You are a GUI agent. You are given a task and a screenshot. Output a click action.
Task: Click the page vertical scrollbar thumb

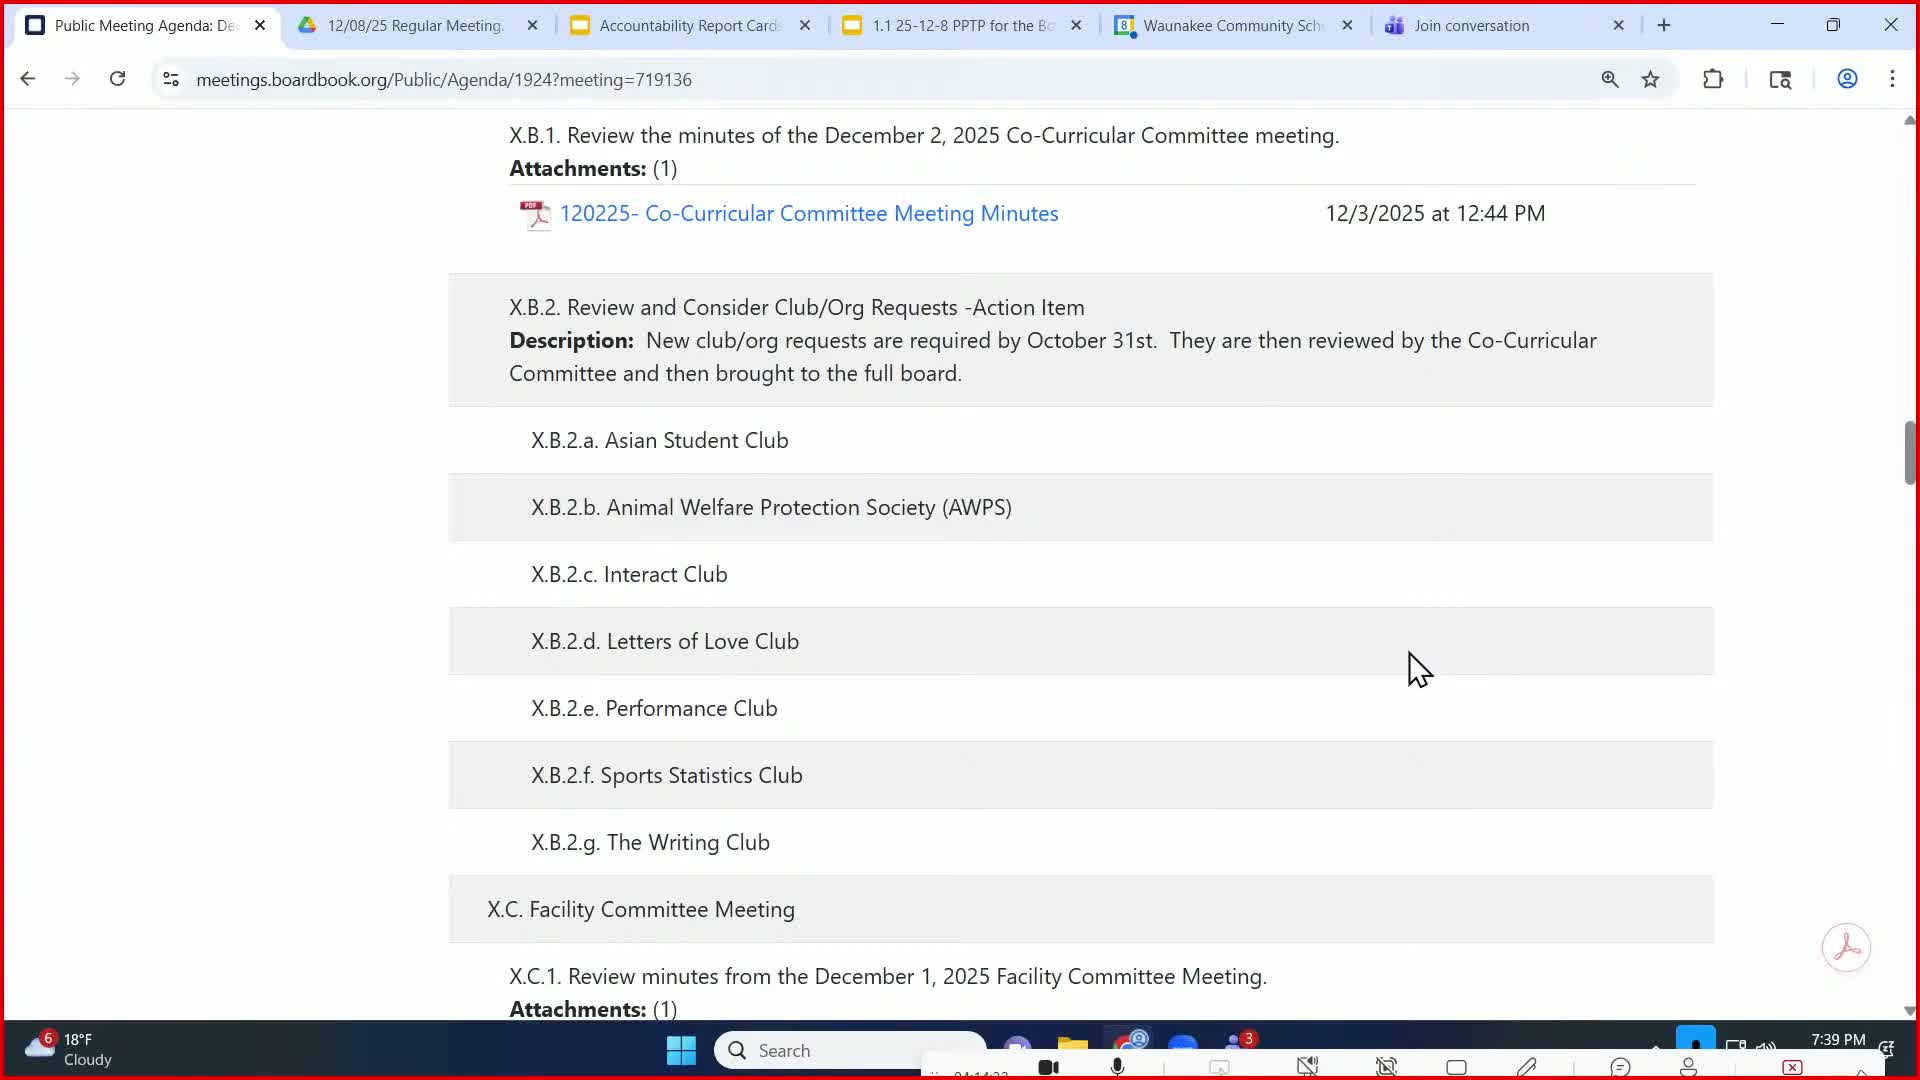pos(1909,452)
